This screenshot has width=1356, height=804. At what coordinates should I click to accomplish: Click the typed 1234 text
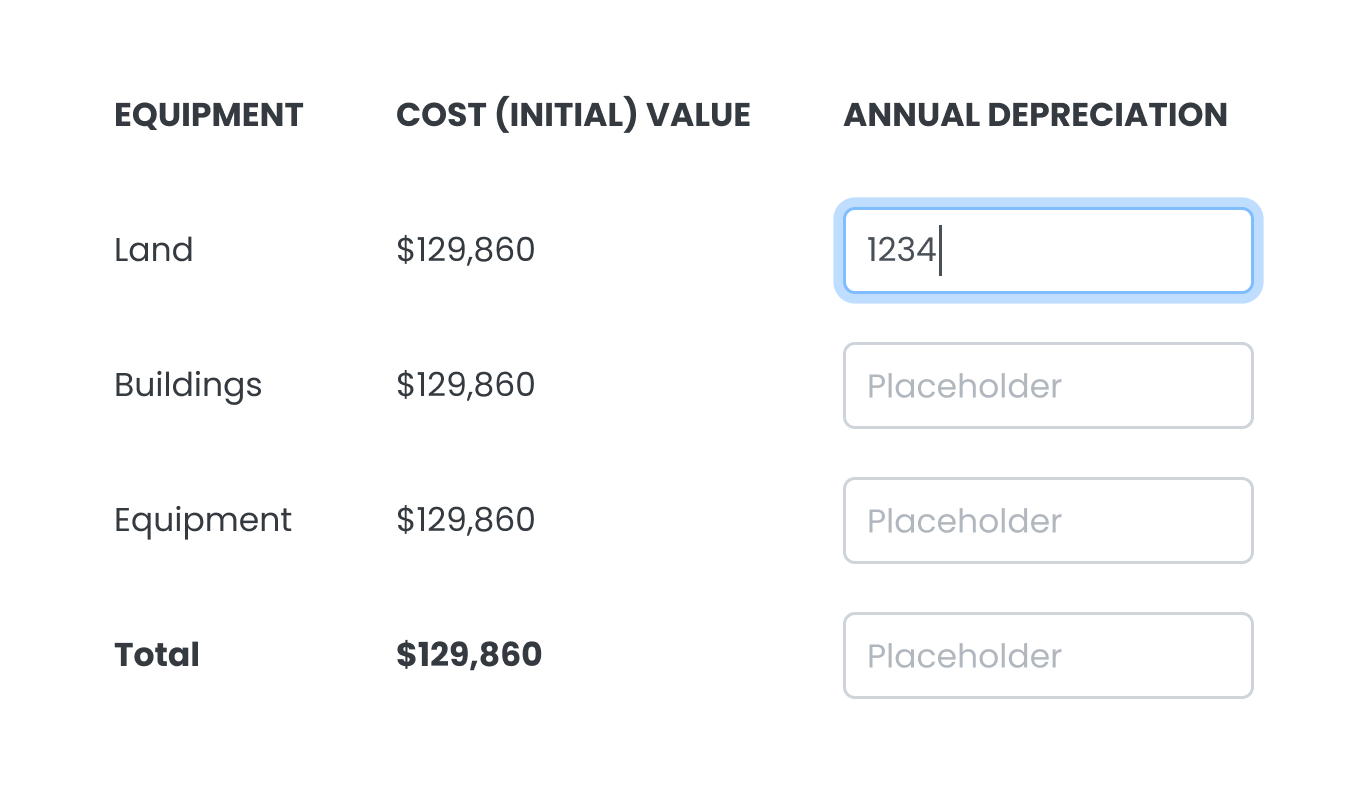tap(901, 250)
